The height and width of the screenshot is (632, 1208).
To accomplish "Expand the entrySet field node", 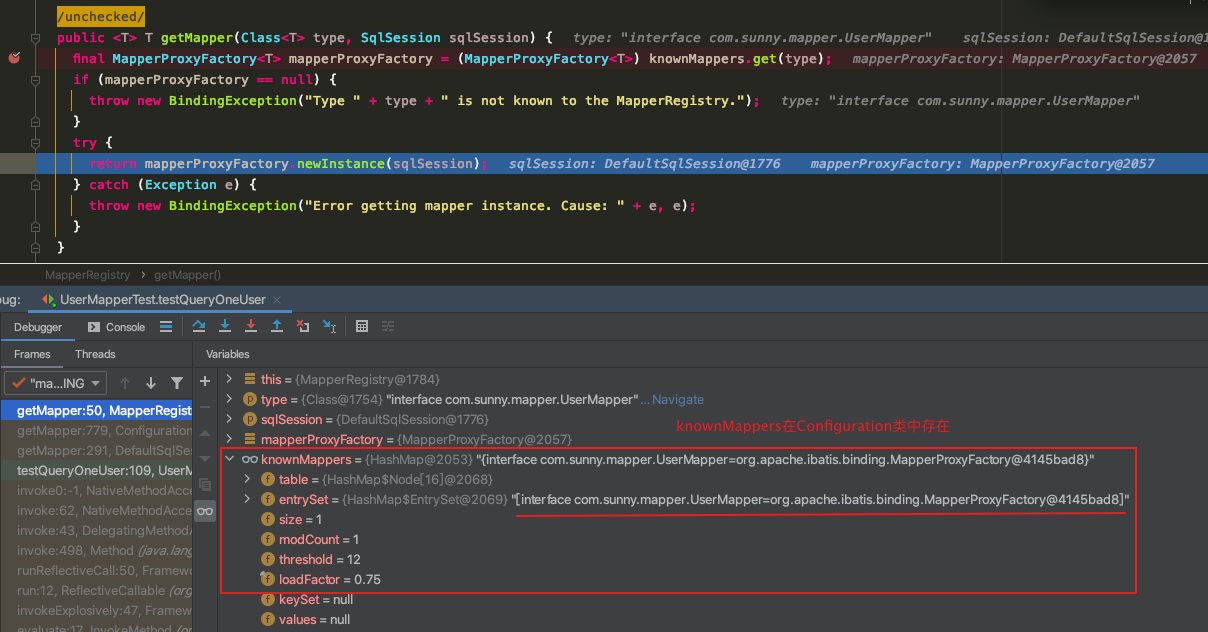I will (x=247, y=499).
